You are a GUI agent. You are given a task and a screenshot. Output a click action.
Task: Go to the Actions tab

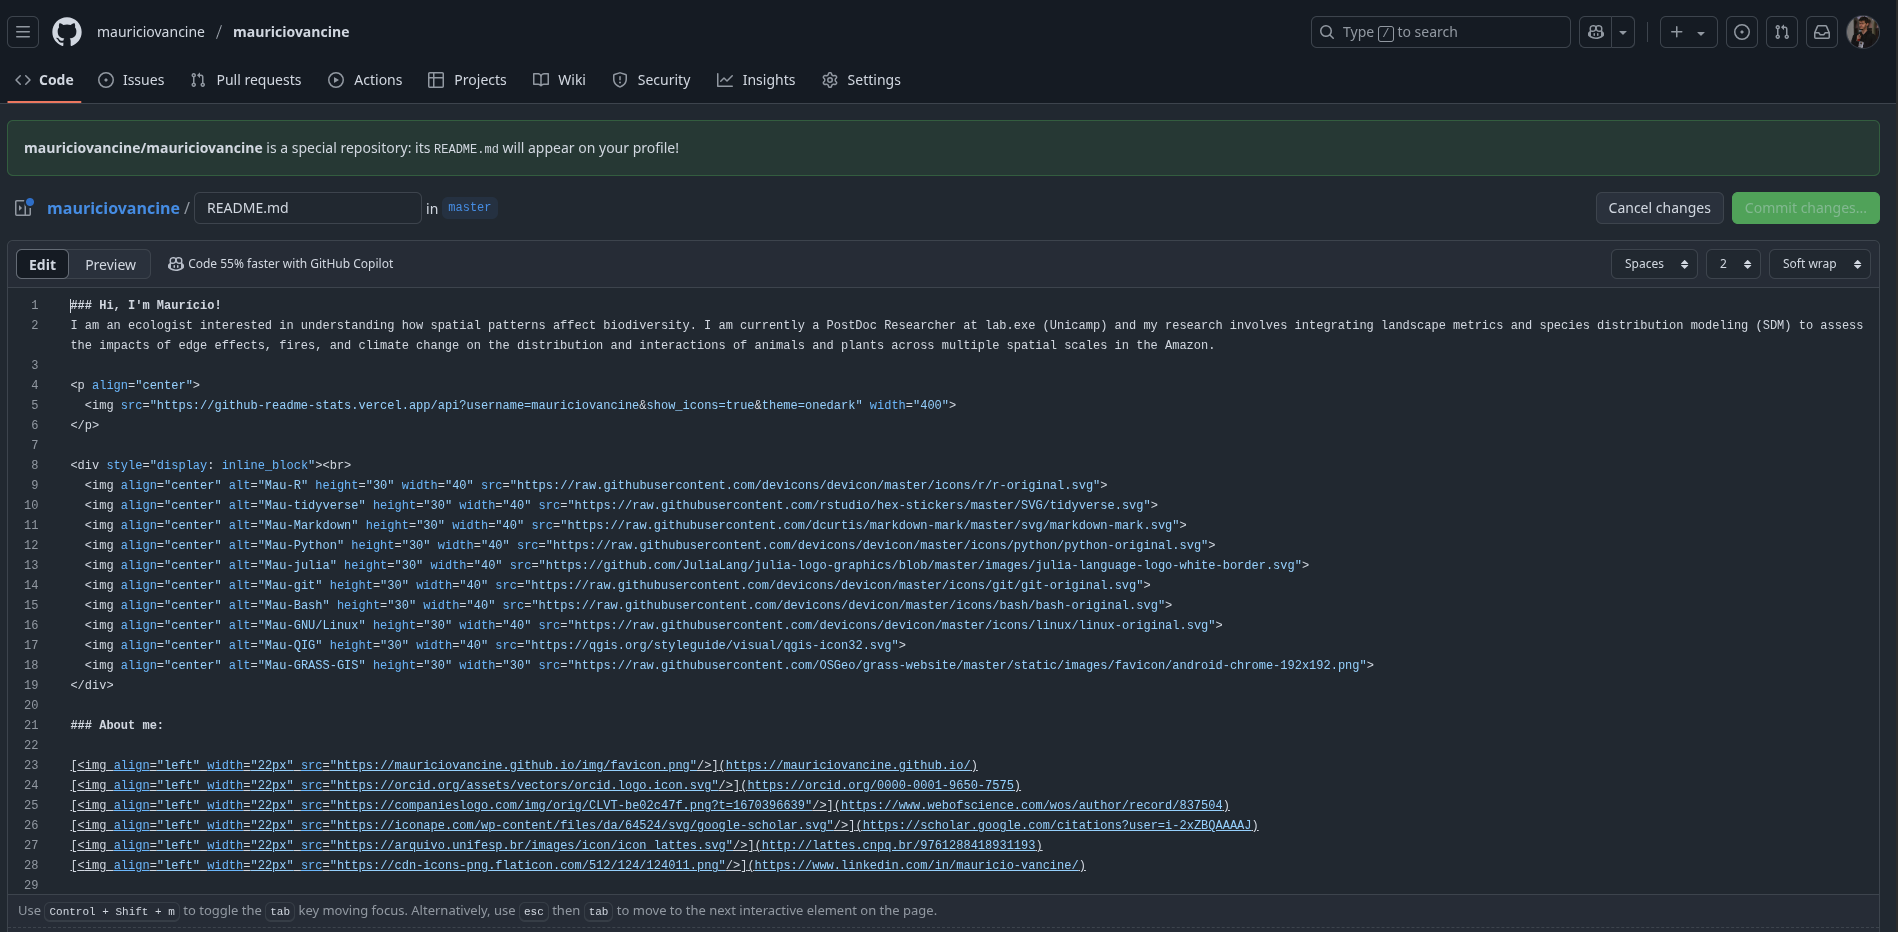pyautogui.click(x=365, y=80)
